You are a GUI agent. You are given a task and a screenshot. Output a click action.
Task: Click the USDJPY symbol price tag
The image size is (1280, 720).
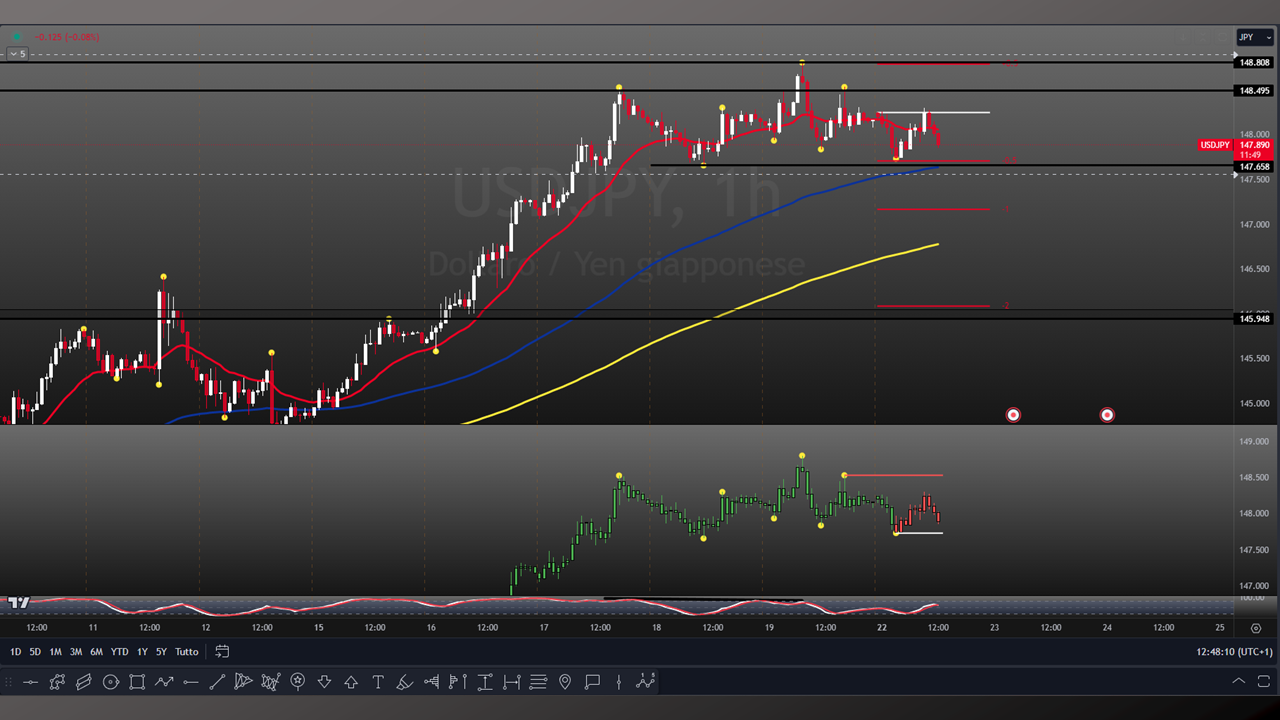coord(1215,145)
